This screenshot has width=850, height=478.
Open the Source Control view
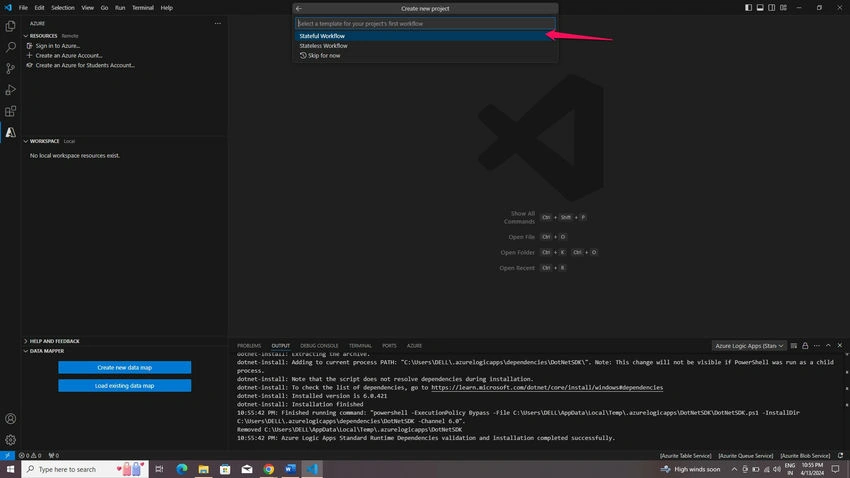[10, 68]
